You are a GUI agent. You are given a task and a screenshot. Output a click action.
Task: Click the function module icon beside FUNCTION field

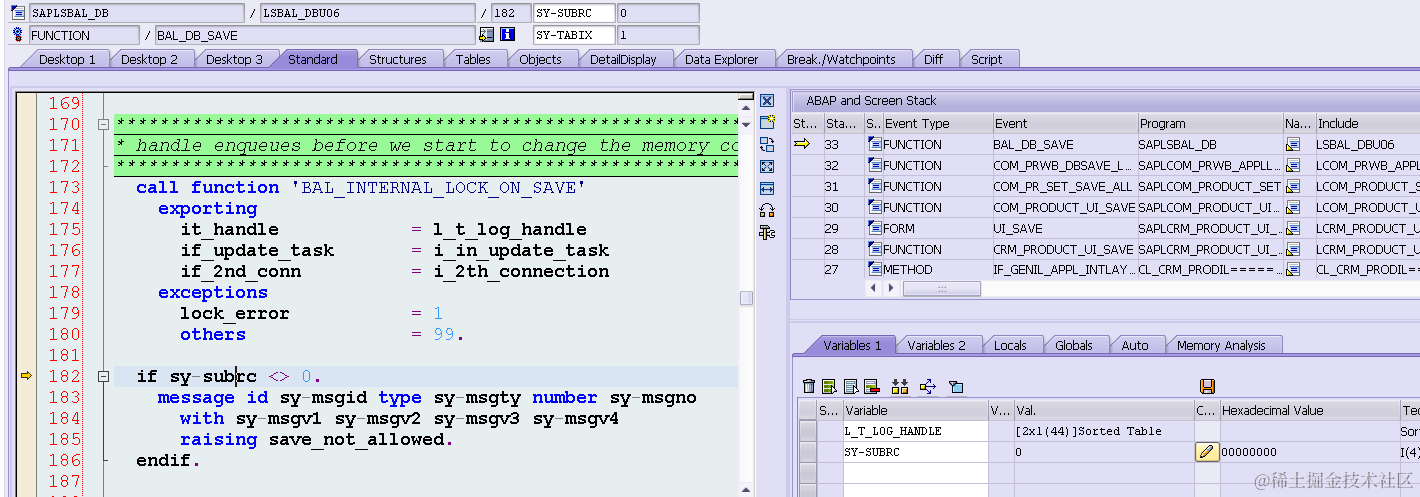point(17,35)
